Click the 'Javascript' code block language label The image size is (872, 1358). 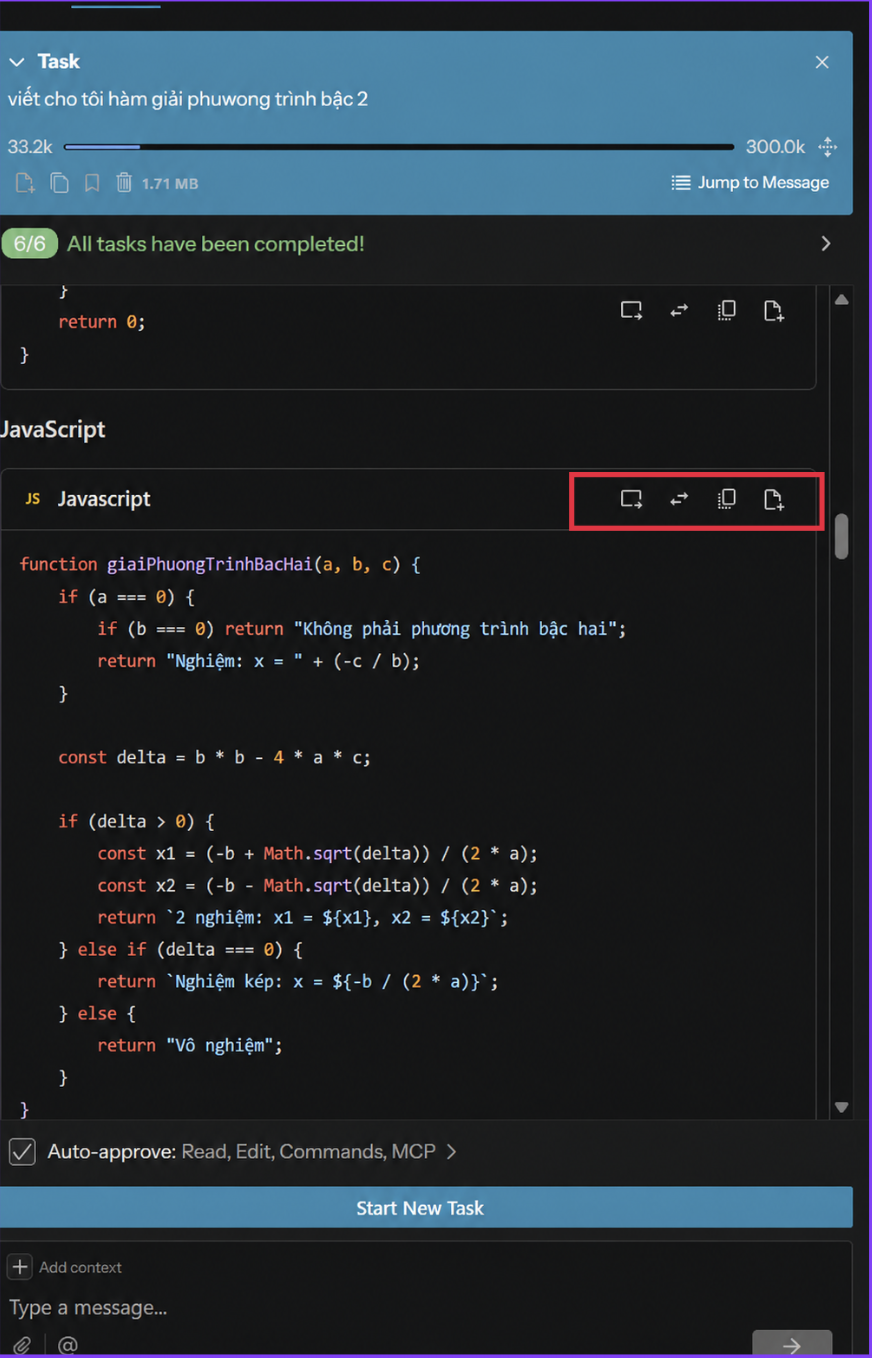[104, 499]
